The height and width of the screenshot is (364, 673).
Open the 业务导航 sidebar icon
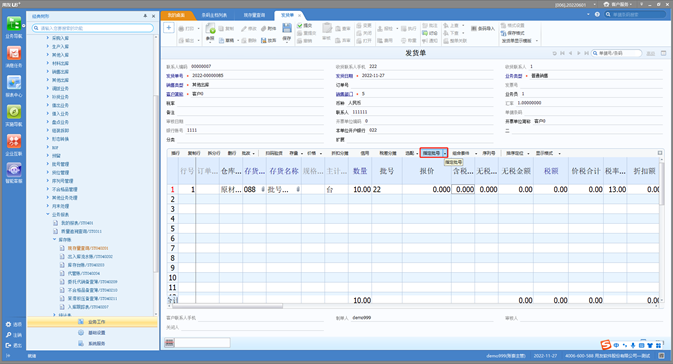tap(14, 24)
